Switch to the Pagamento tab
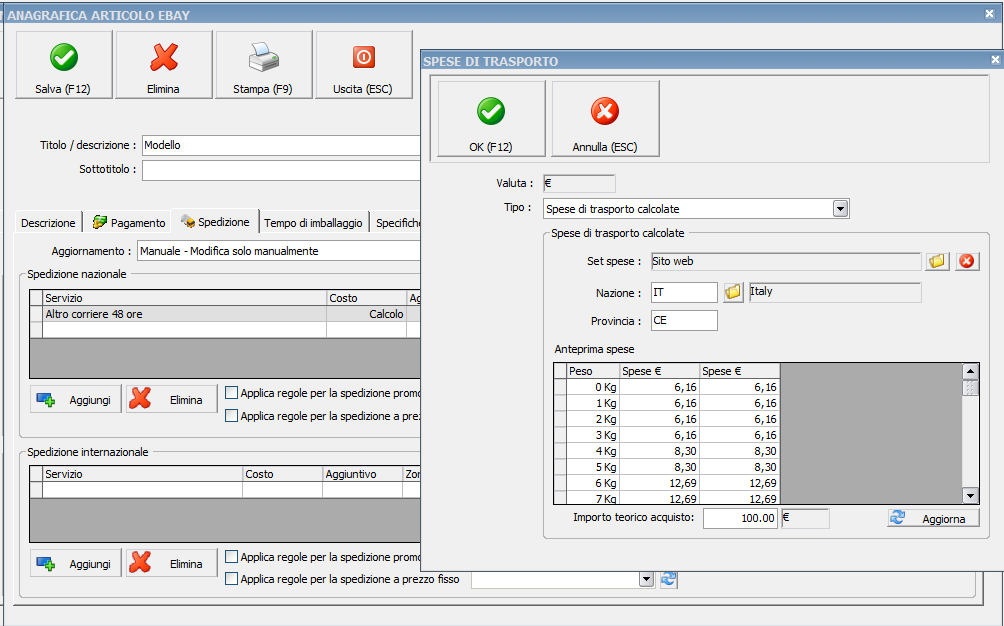The height and width of the screenshot is (626, 1004). pyautogui.click(x=129, y=223)
